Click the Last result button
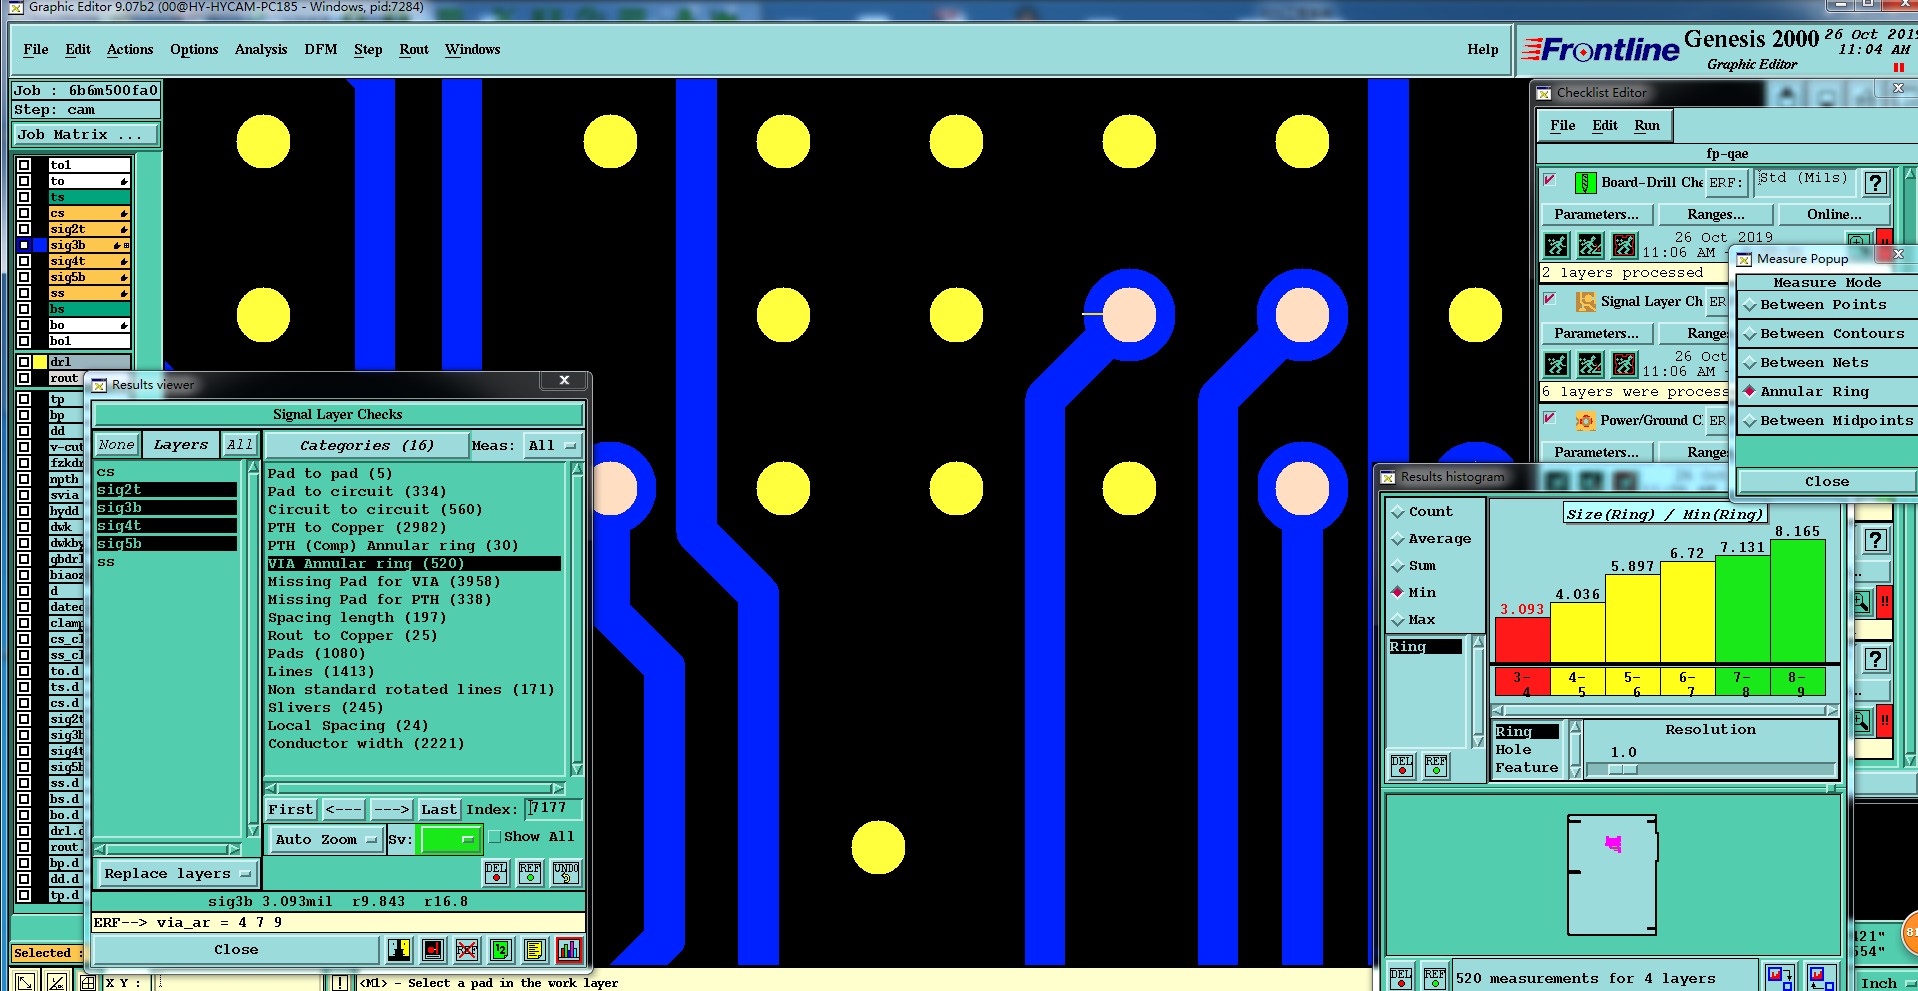The width and height of the screenshot is (1918, 991). pos(438,809)
